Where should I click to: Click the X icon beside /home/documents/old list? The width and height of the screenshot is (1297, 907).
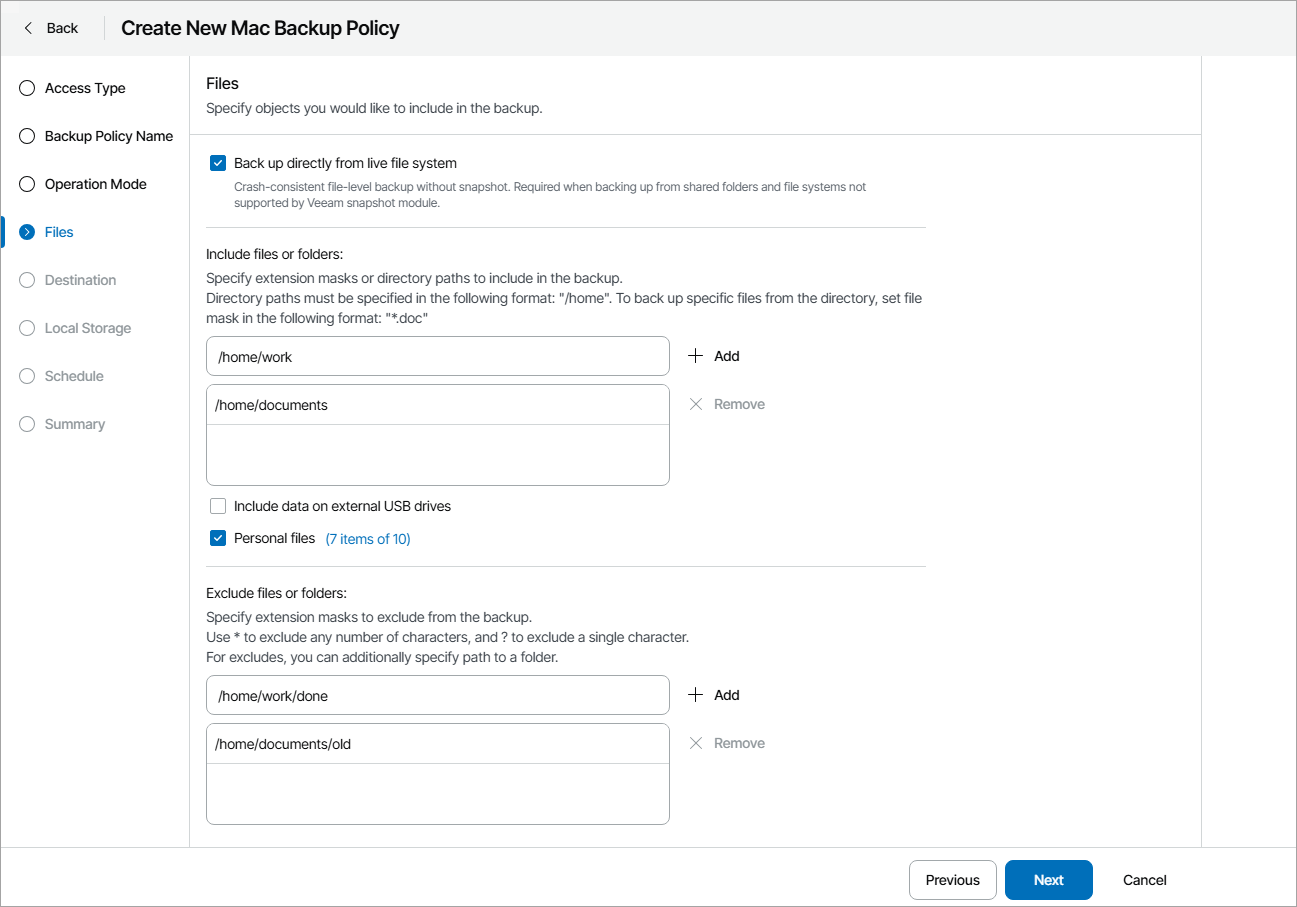(696, 743)
